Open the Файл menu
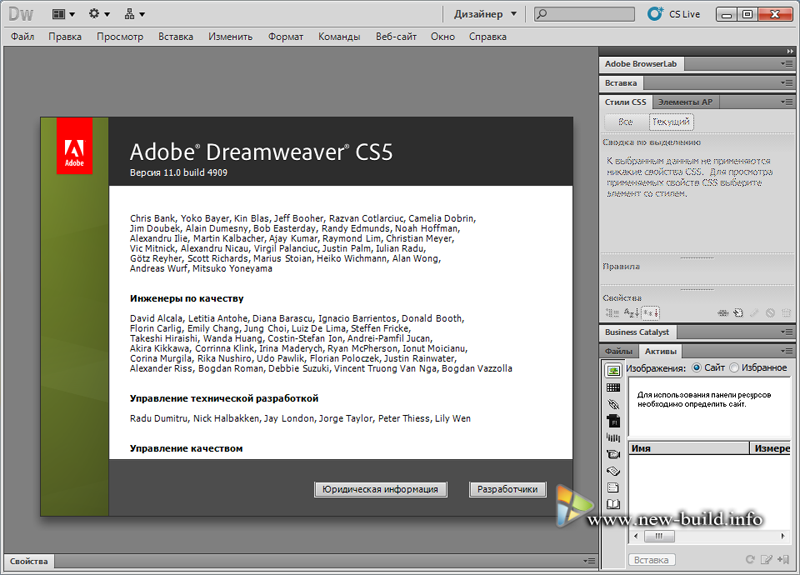 [22, 37]
